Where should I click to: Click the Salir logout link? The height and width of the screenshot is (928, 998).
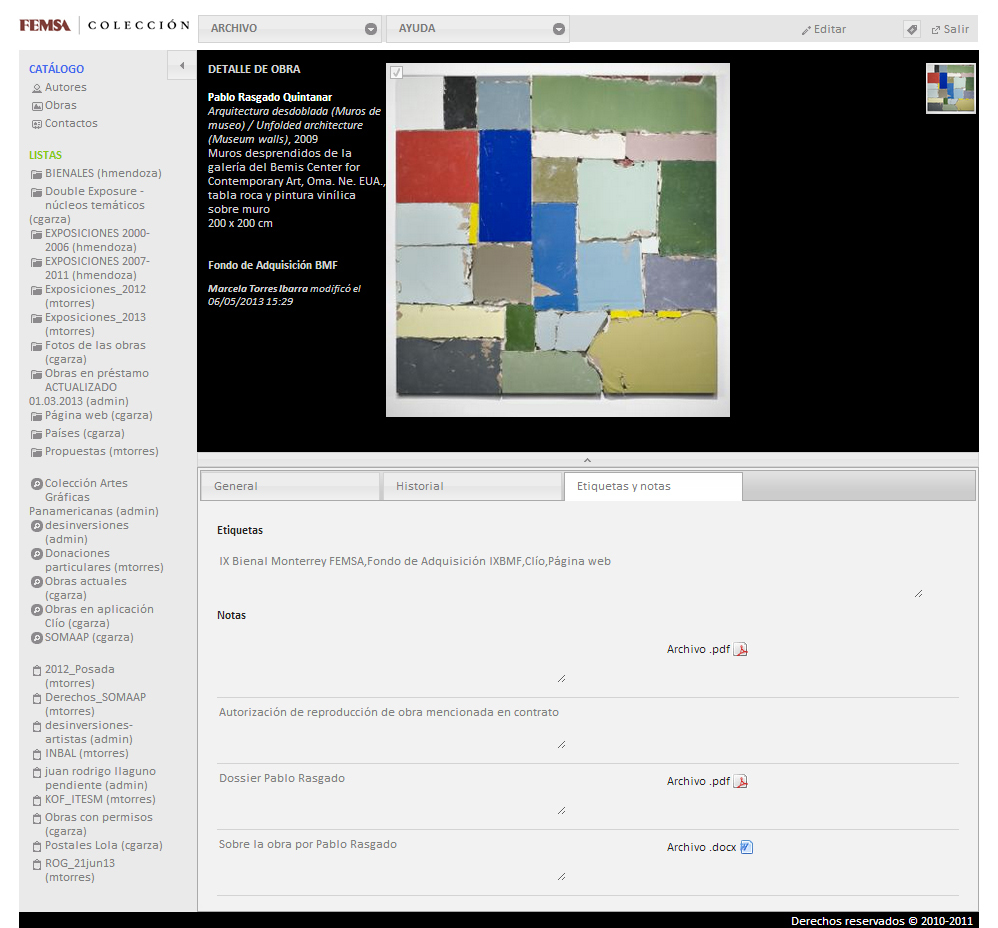(x=956, y=29)
